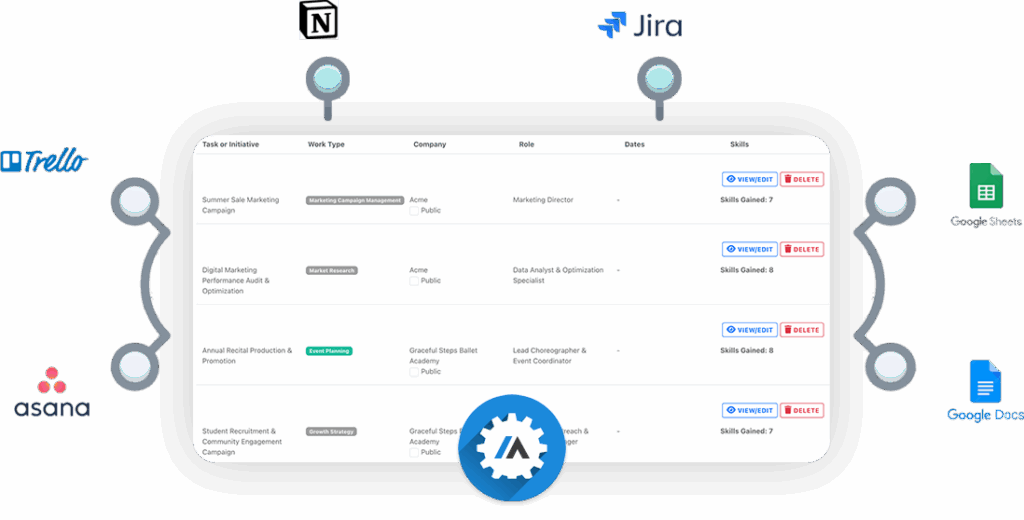Delete the Digital Marketing Performance Audit row
Viewport: 1024px width, 520px height.
tap(802, 250)
